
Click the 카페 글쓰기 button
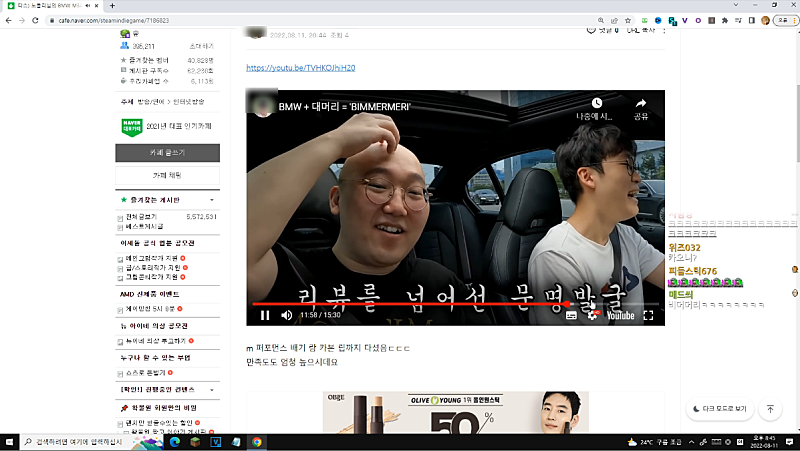point(167,153)
